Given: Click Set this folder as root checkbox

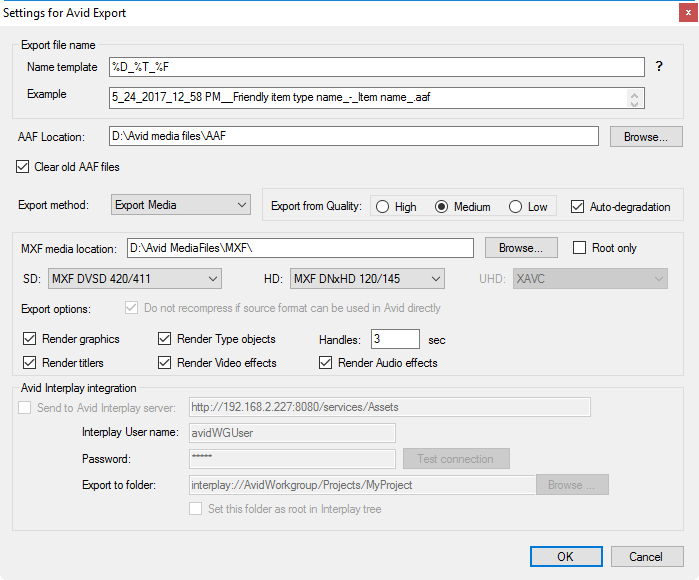Looking at the screenshot, I should 195,509.
